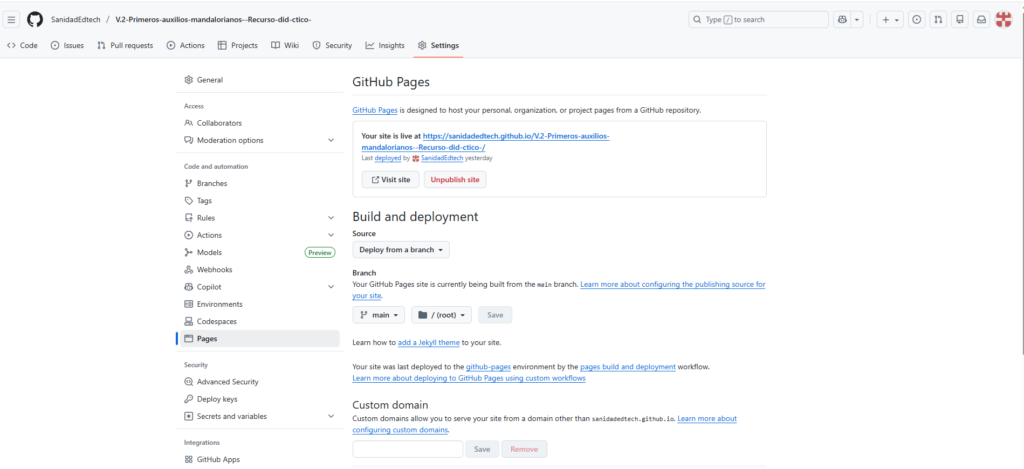Open Copilot chat icon in header

[x=842, y=19]
